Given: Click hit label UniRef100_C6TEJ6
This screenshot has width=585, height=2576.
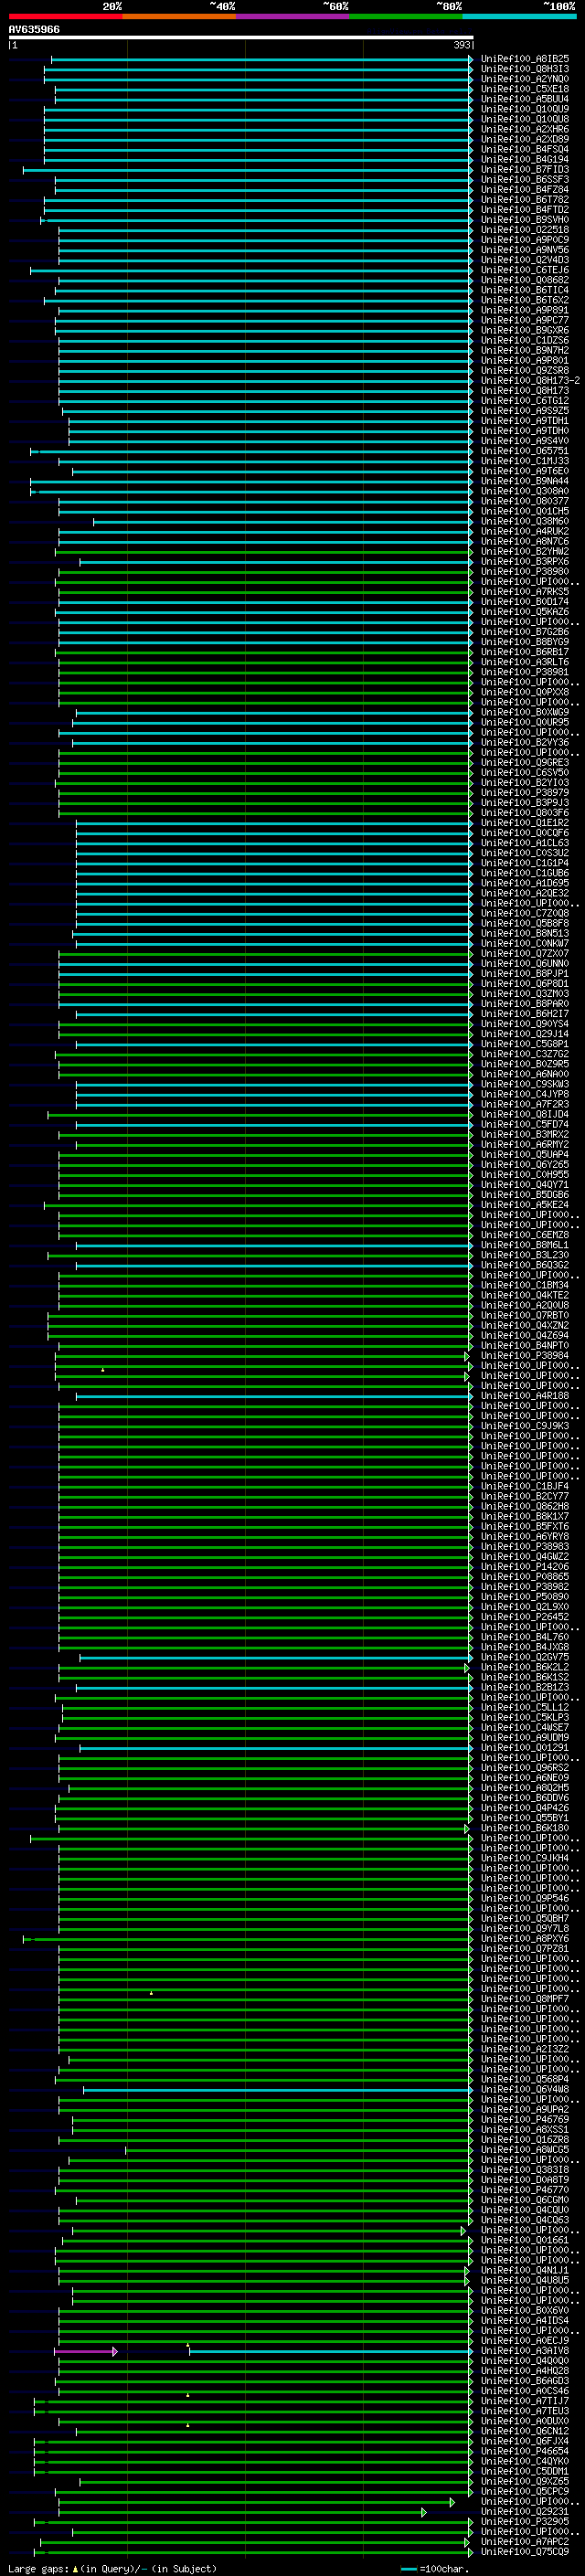Looking at the screenshot, I should [524, 270].
